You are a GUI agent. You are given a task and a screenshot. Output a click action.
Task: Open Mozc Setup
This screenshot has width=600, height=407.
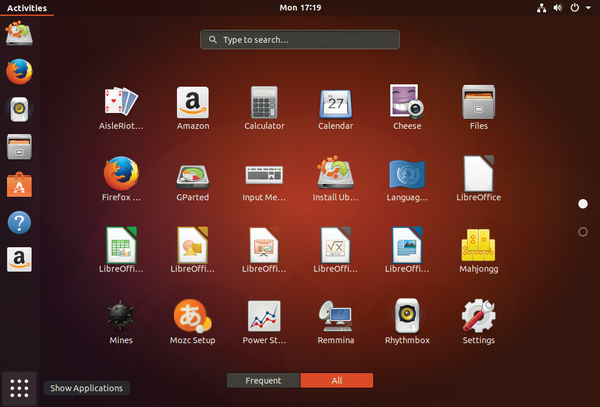[192, 322]
